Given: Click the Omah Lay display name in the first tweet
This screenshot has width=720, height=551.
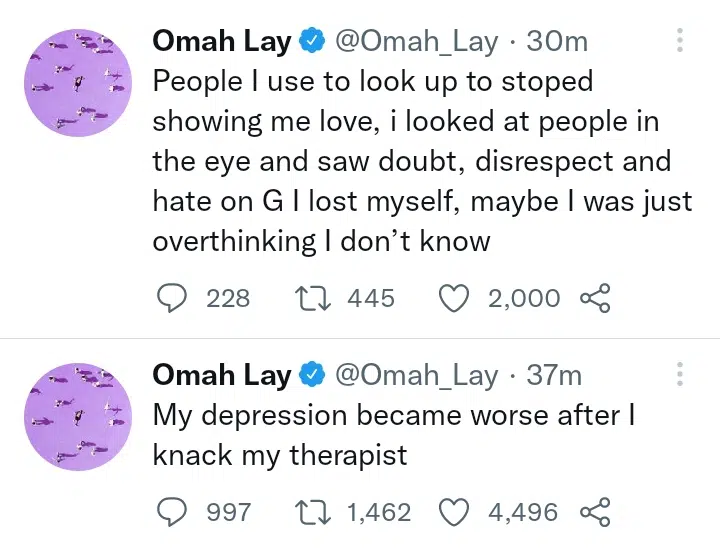Looking at the screenshot, I should pyautogui.click(x=221, y=41).
